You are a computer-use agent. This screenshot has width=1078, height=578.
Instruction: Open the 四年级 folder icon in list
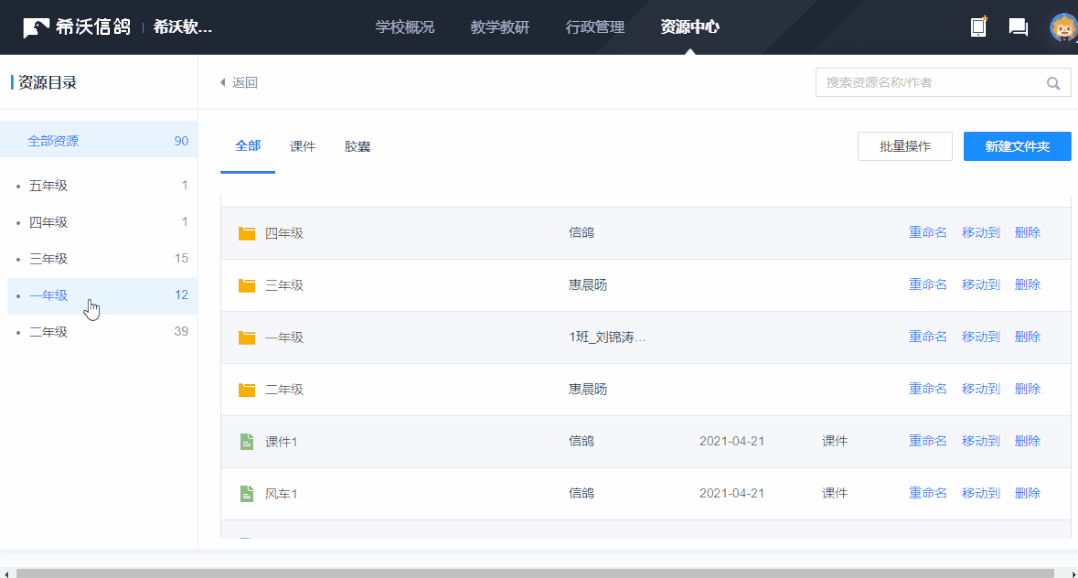[247, 233]
